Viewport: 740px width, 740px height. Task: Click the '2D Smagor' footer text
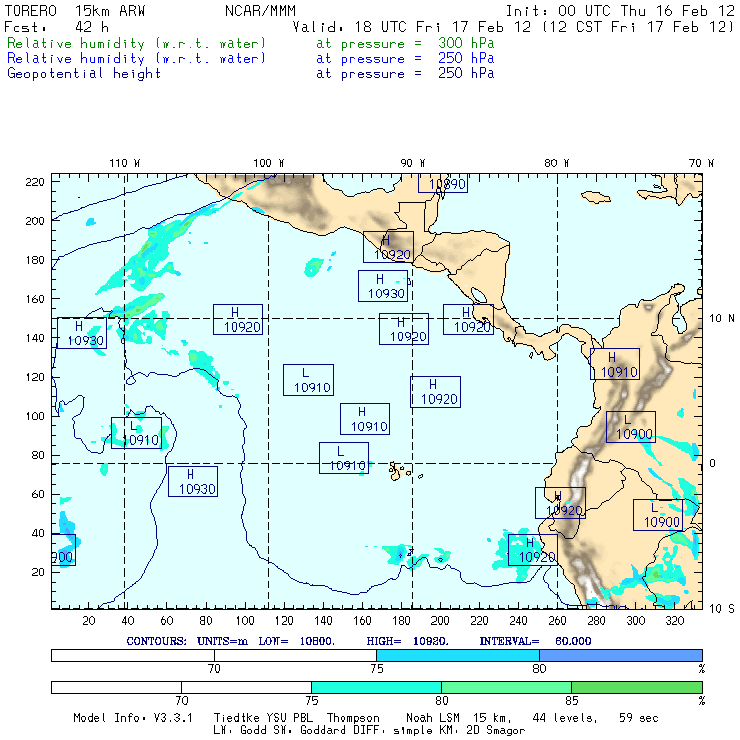pos(496,731)
